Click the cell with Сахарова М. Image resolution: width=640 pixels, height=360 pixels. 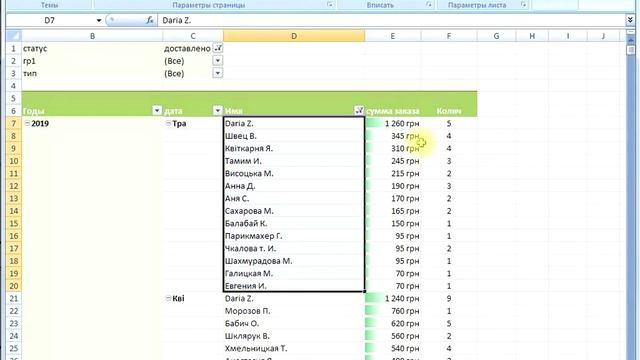click(294, 211)
